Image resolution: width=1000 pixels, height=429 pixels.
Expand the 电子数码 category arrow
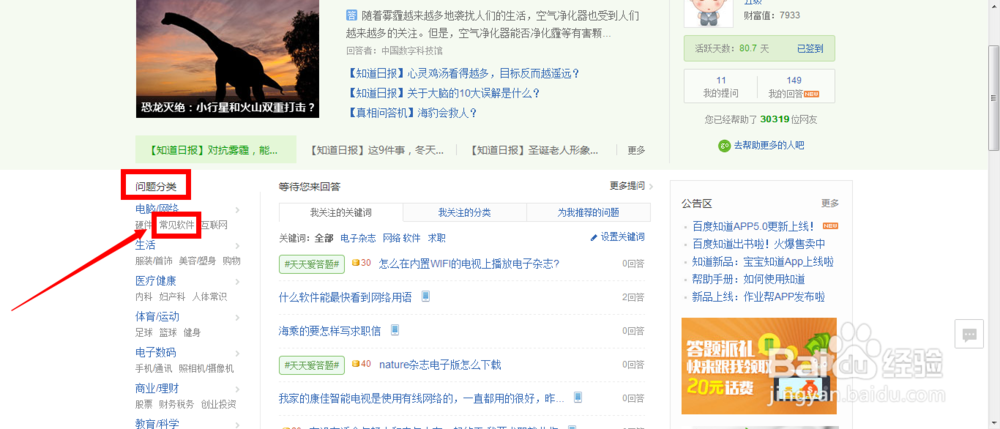pyautogui.click(x=237, y=353)
